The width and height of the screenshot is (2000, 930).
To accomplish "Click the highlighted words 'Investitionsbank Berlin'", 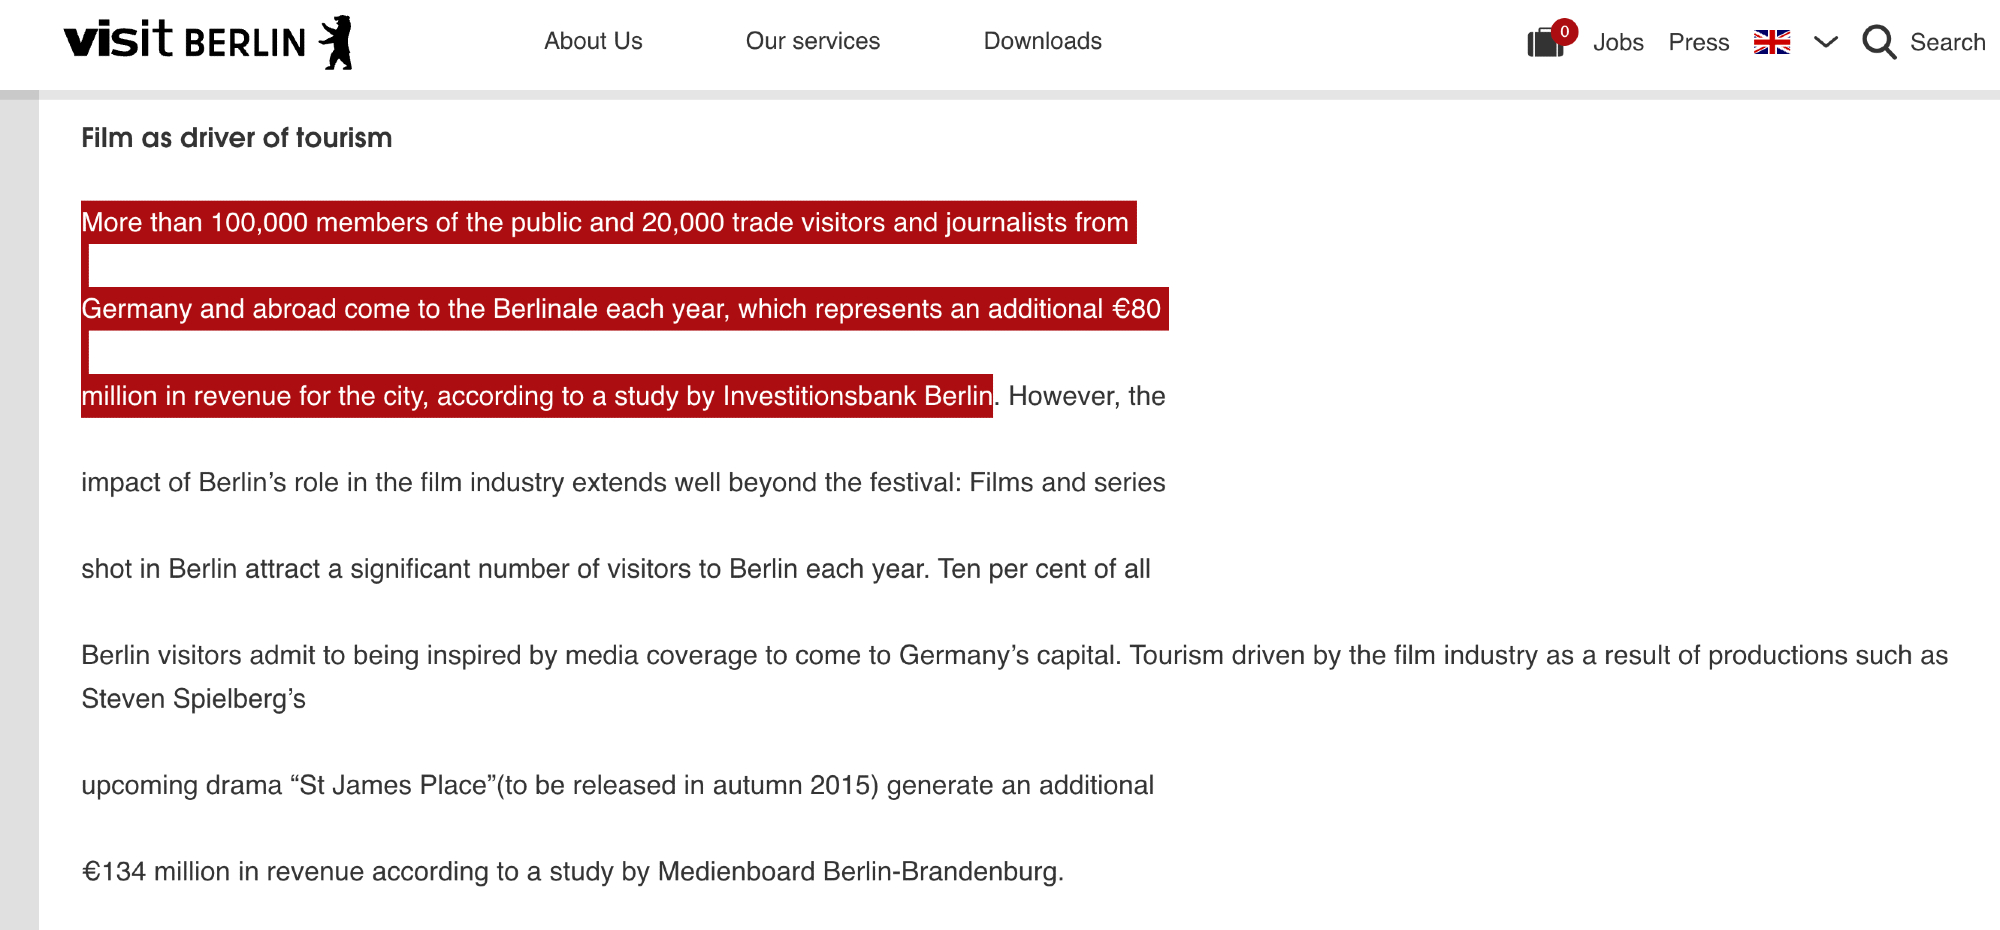I will point(857,396).
